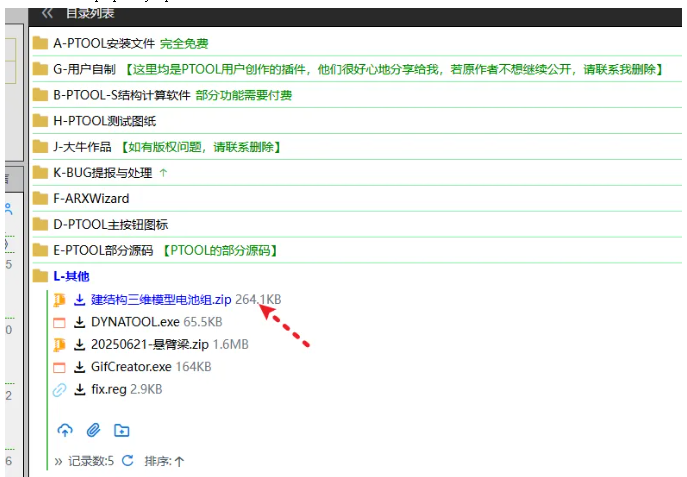This screenshot has height=477, width=687.
Task: Click the user icon in left sidebar
Action: (9, 209)
